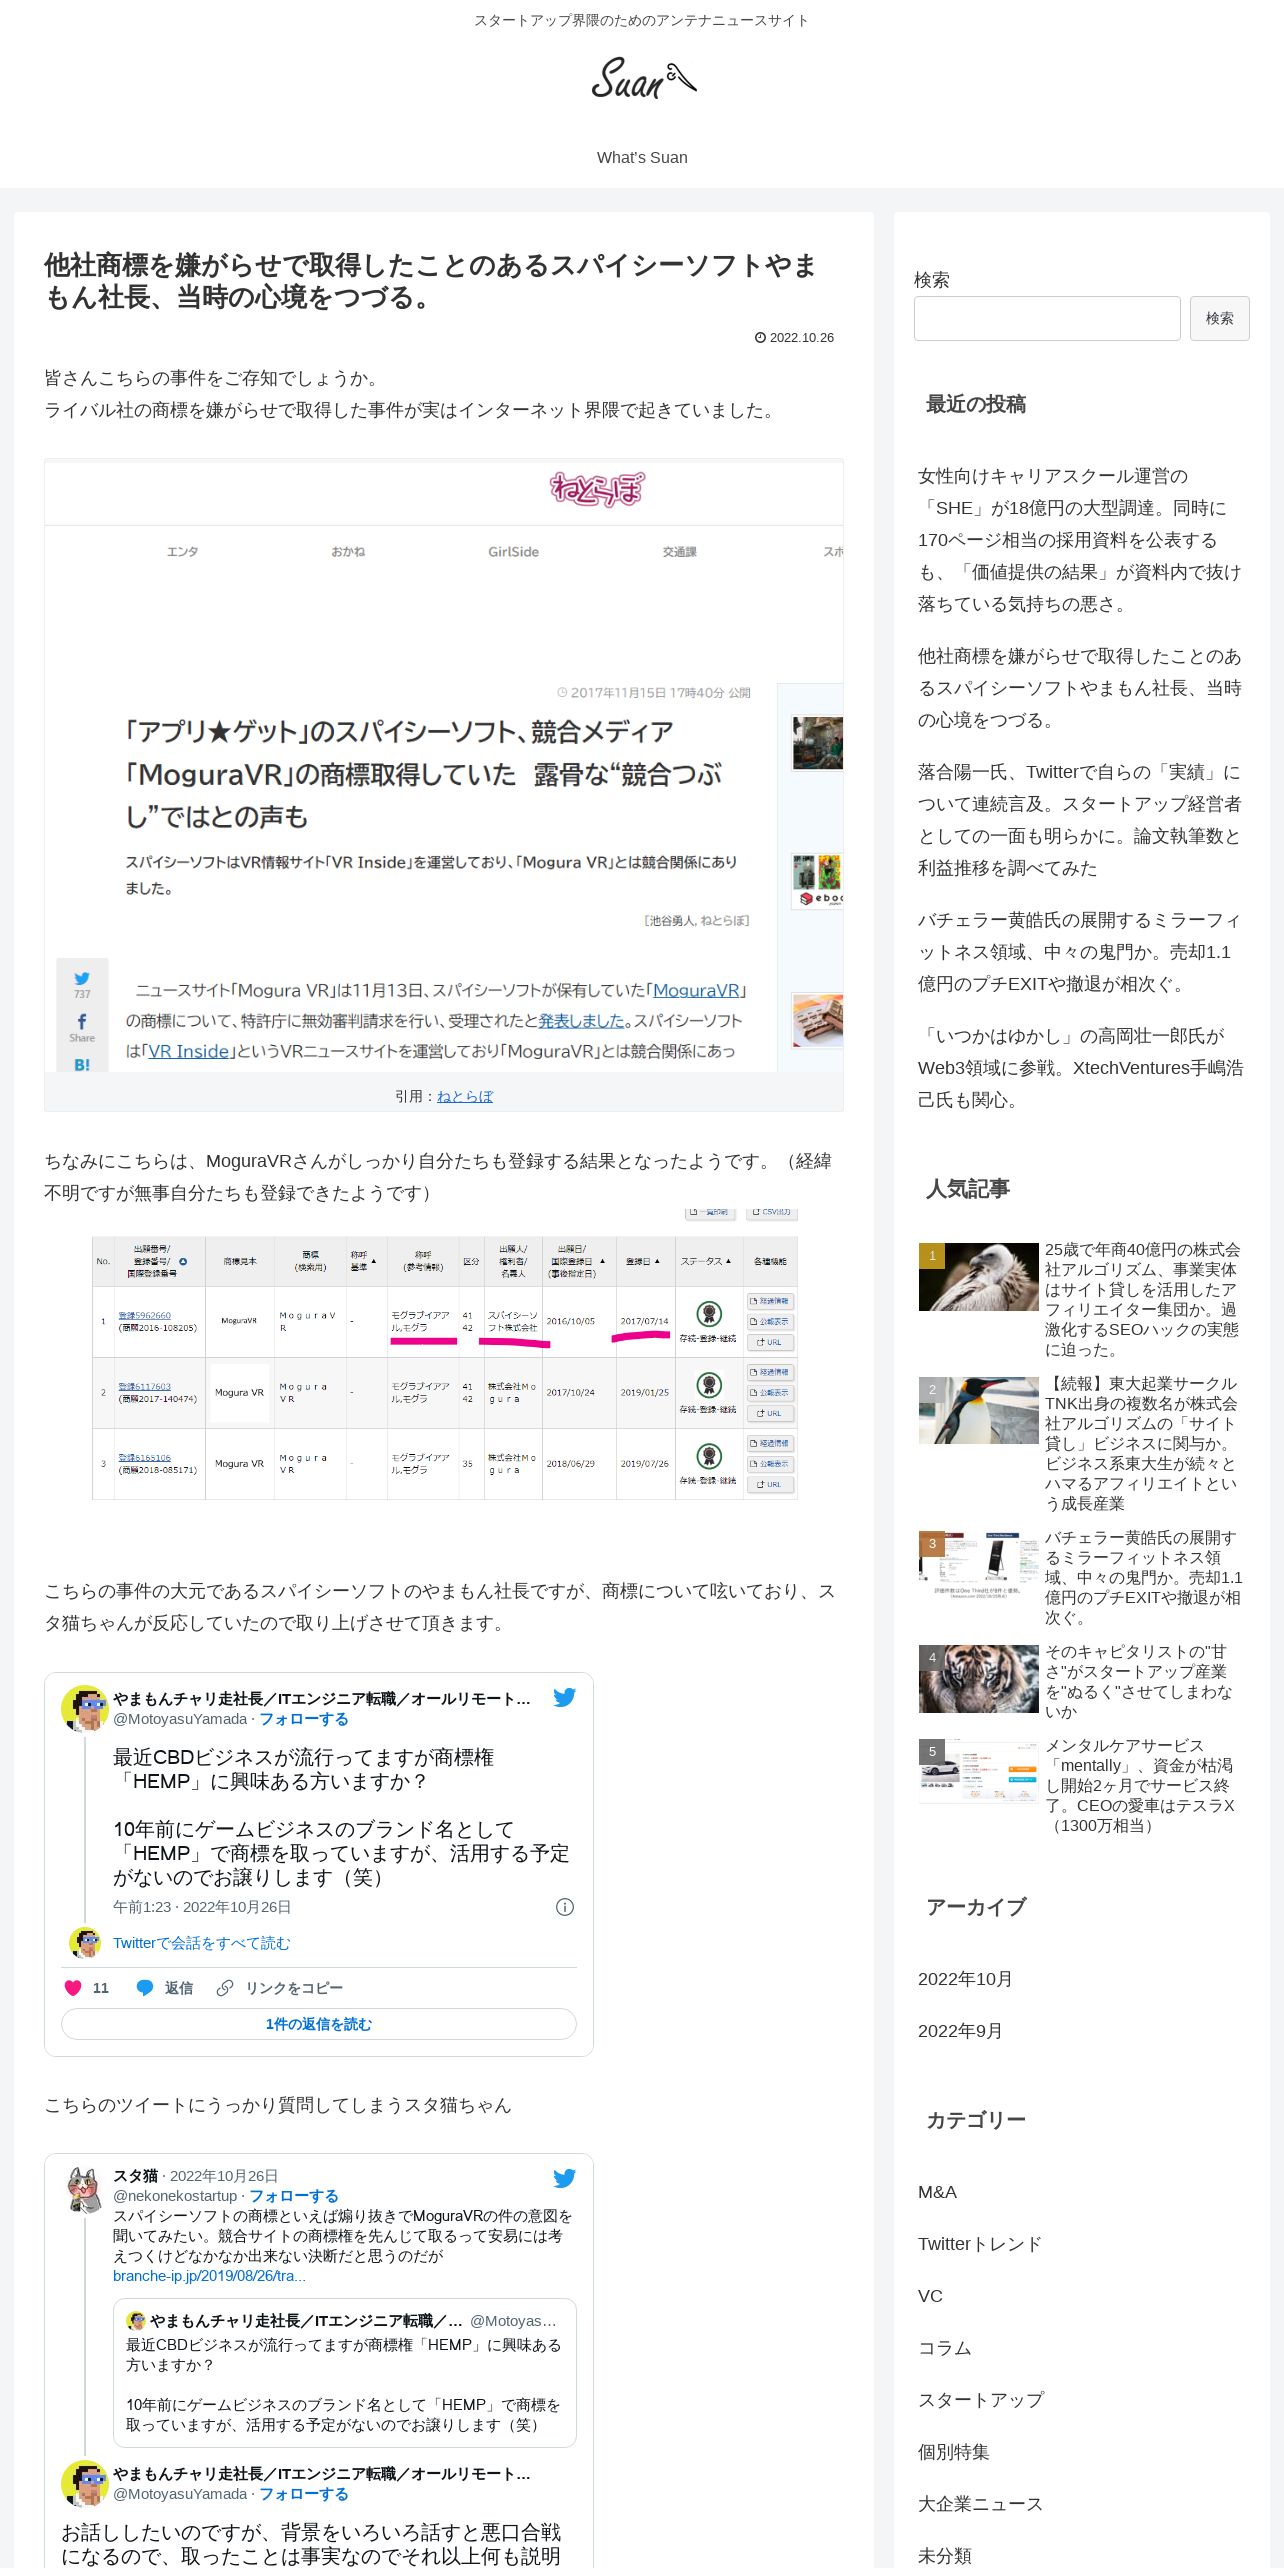Click the 検索 search button
Image resolution: width=1284 pixels, height=2568 pixels.
tap(1219, 318)
